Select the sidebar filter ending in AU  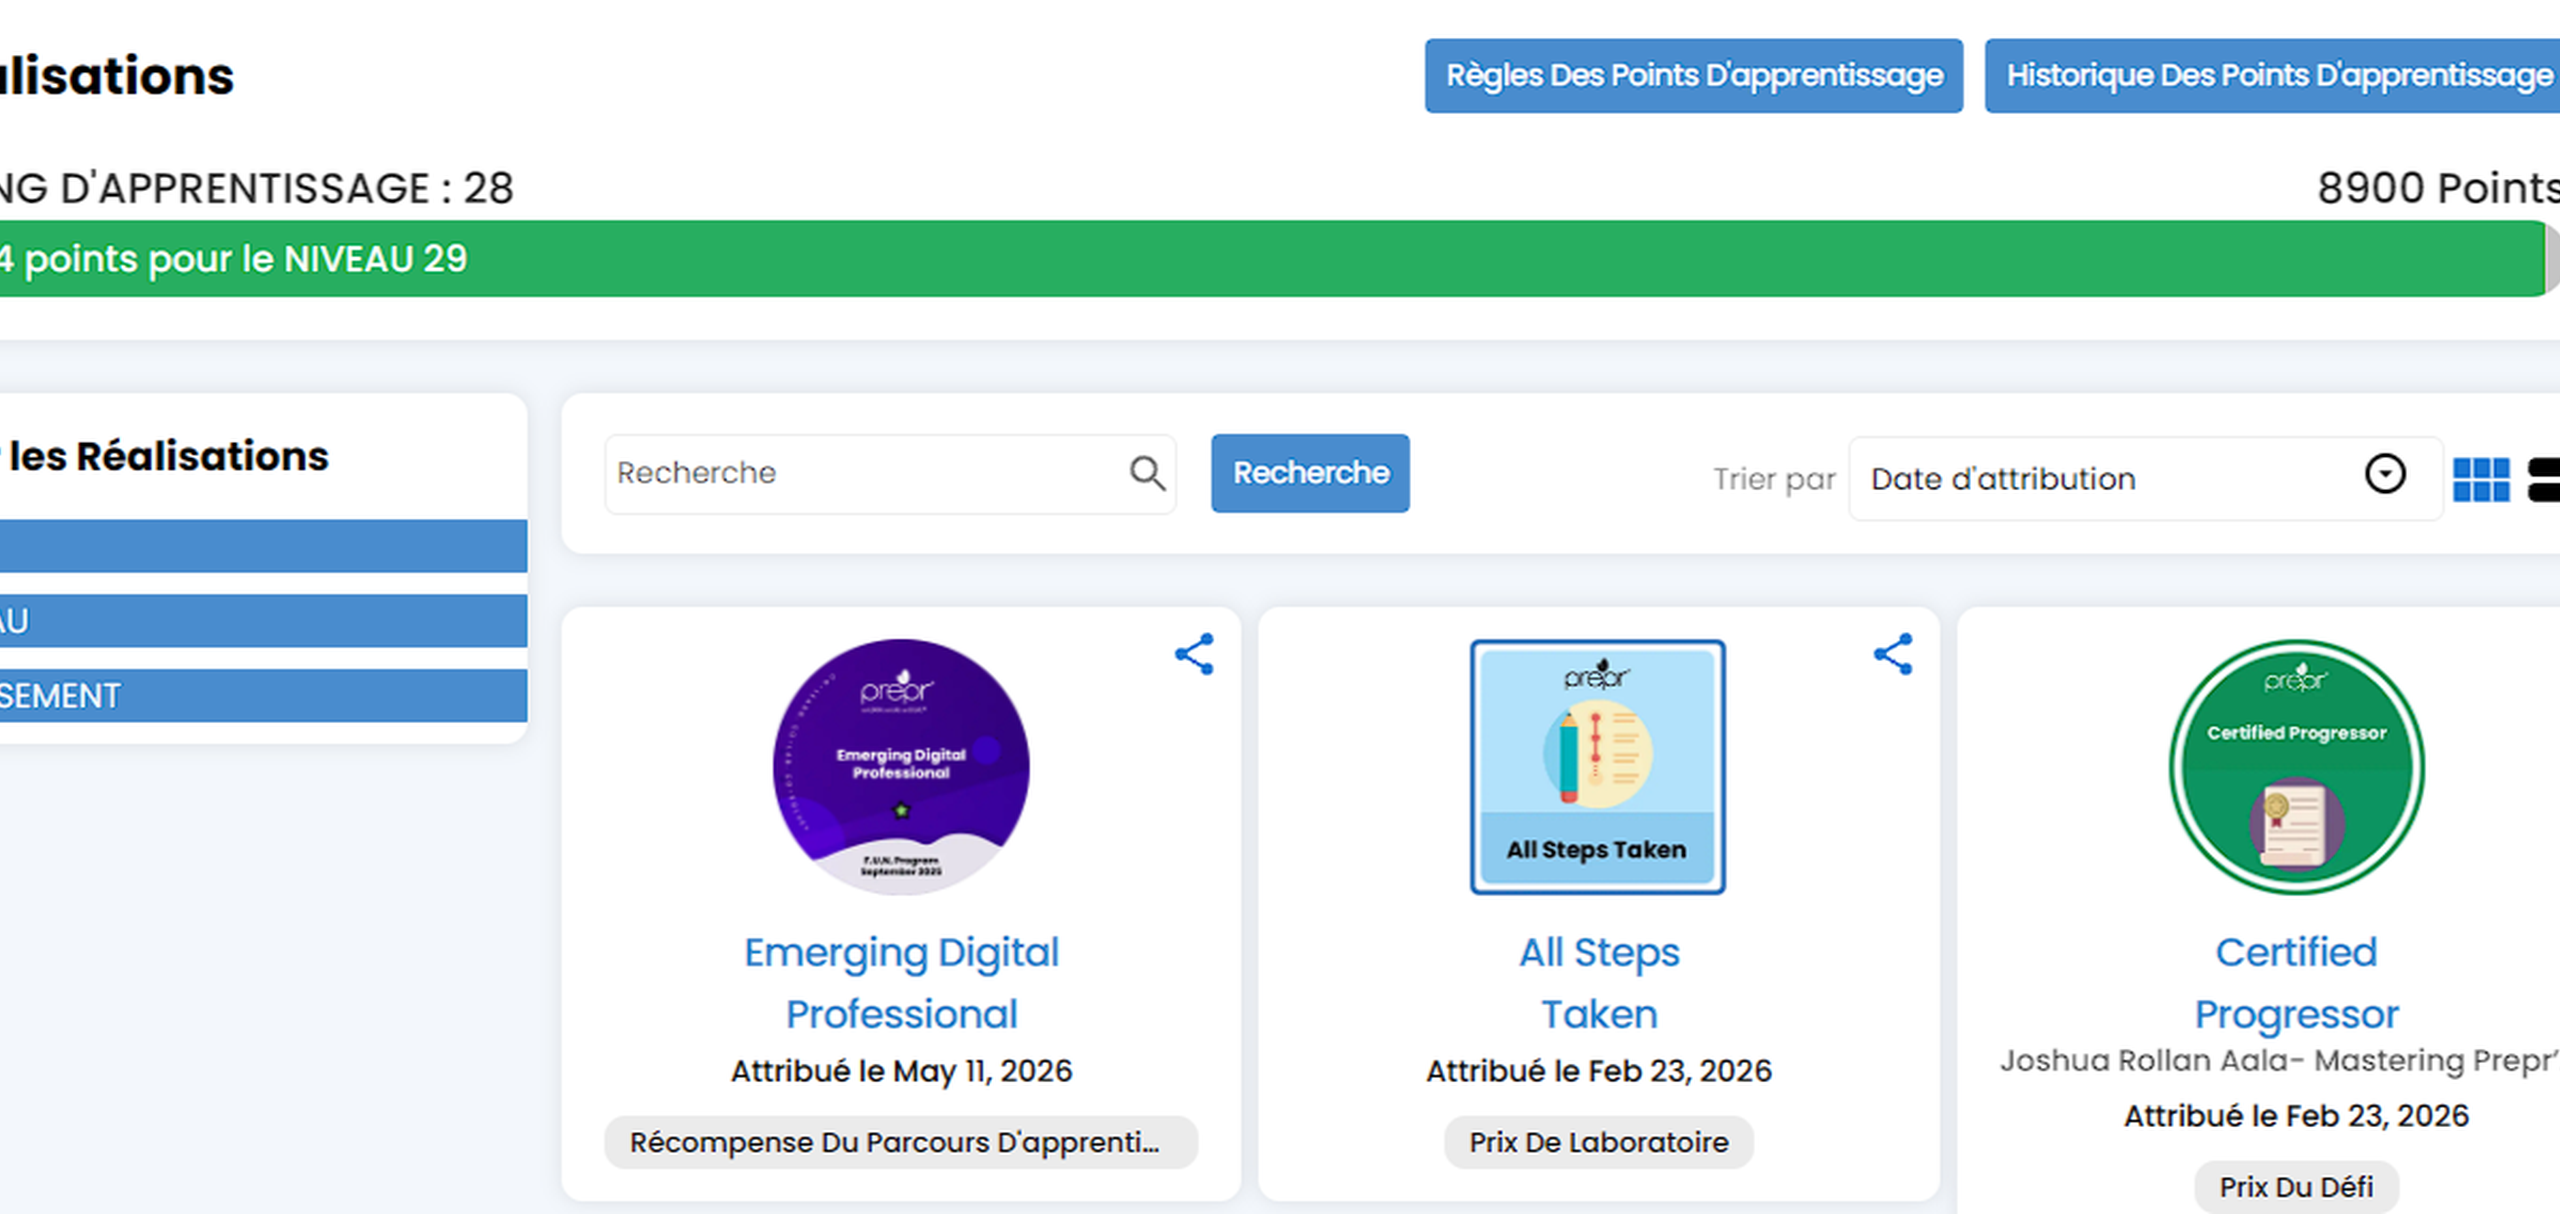(263, 621)
